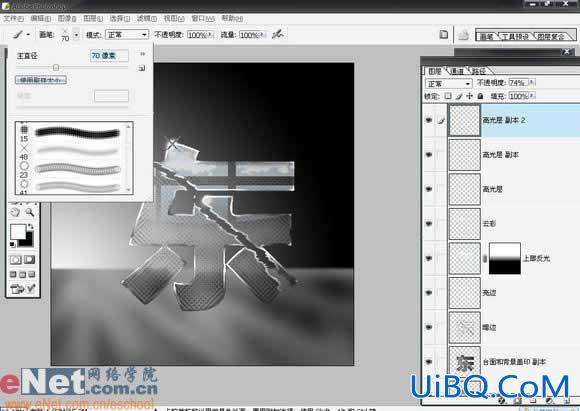Select the Hand tool
This screenshot has width=580, height=411.
coord(15,212)
